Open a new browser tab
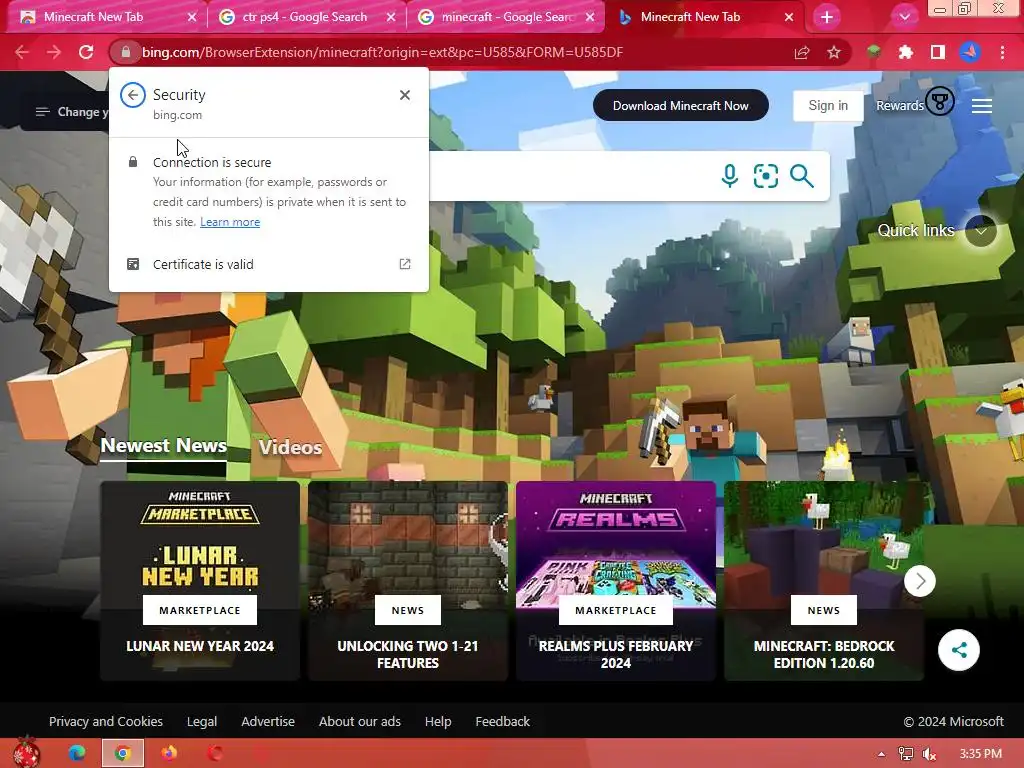This screenshot has width=1024, height=768. click(827, 17)
